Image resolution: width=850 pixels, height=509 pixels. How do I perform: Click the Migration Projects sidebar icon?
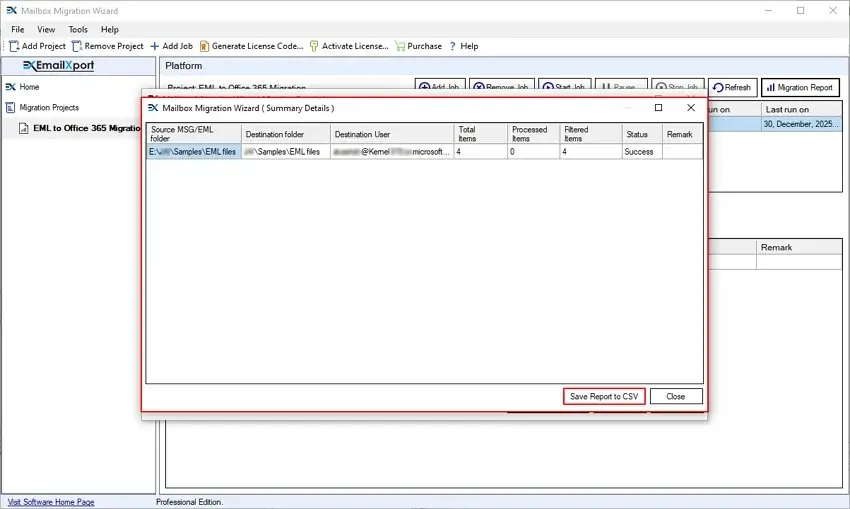pos(10,107)
